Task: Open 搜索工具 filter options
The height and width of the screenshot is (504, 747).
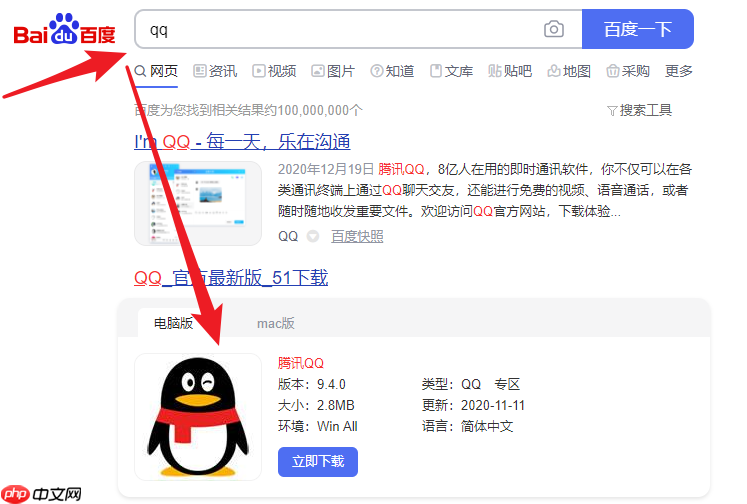Action: click(639, 111)
